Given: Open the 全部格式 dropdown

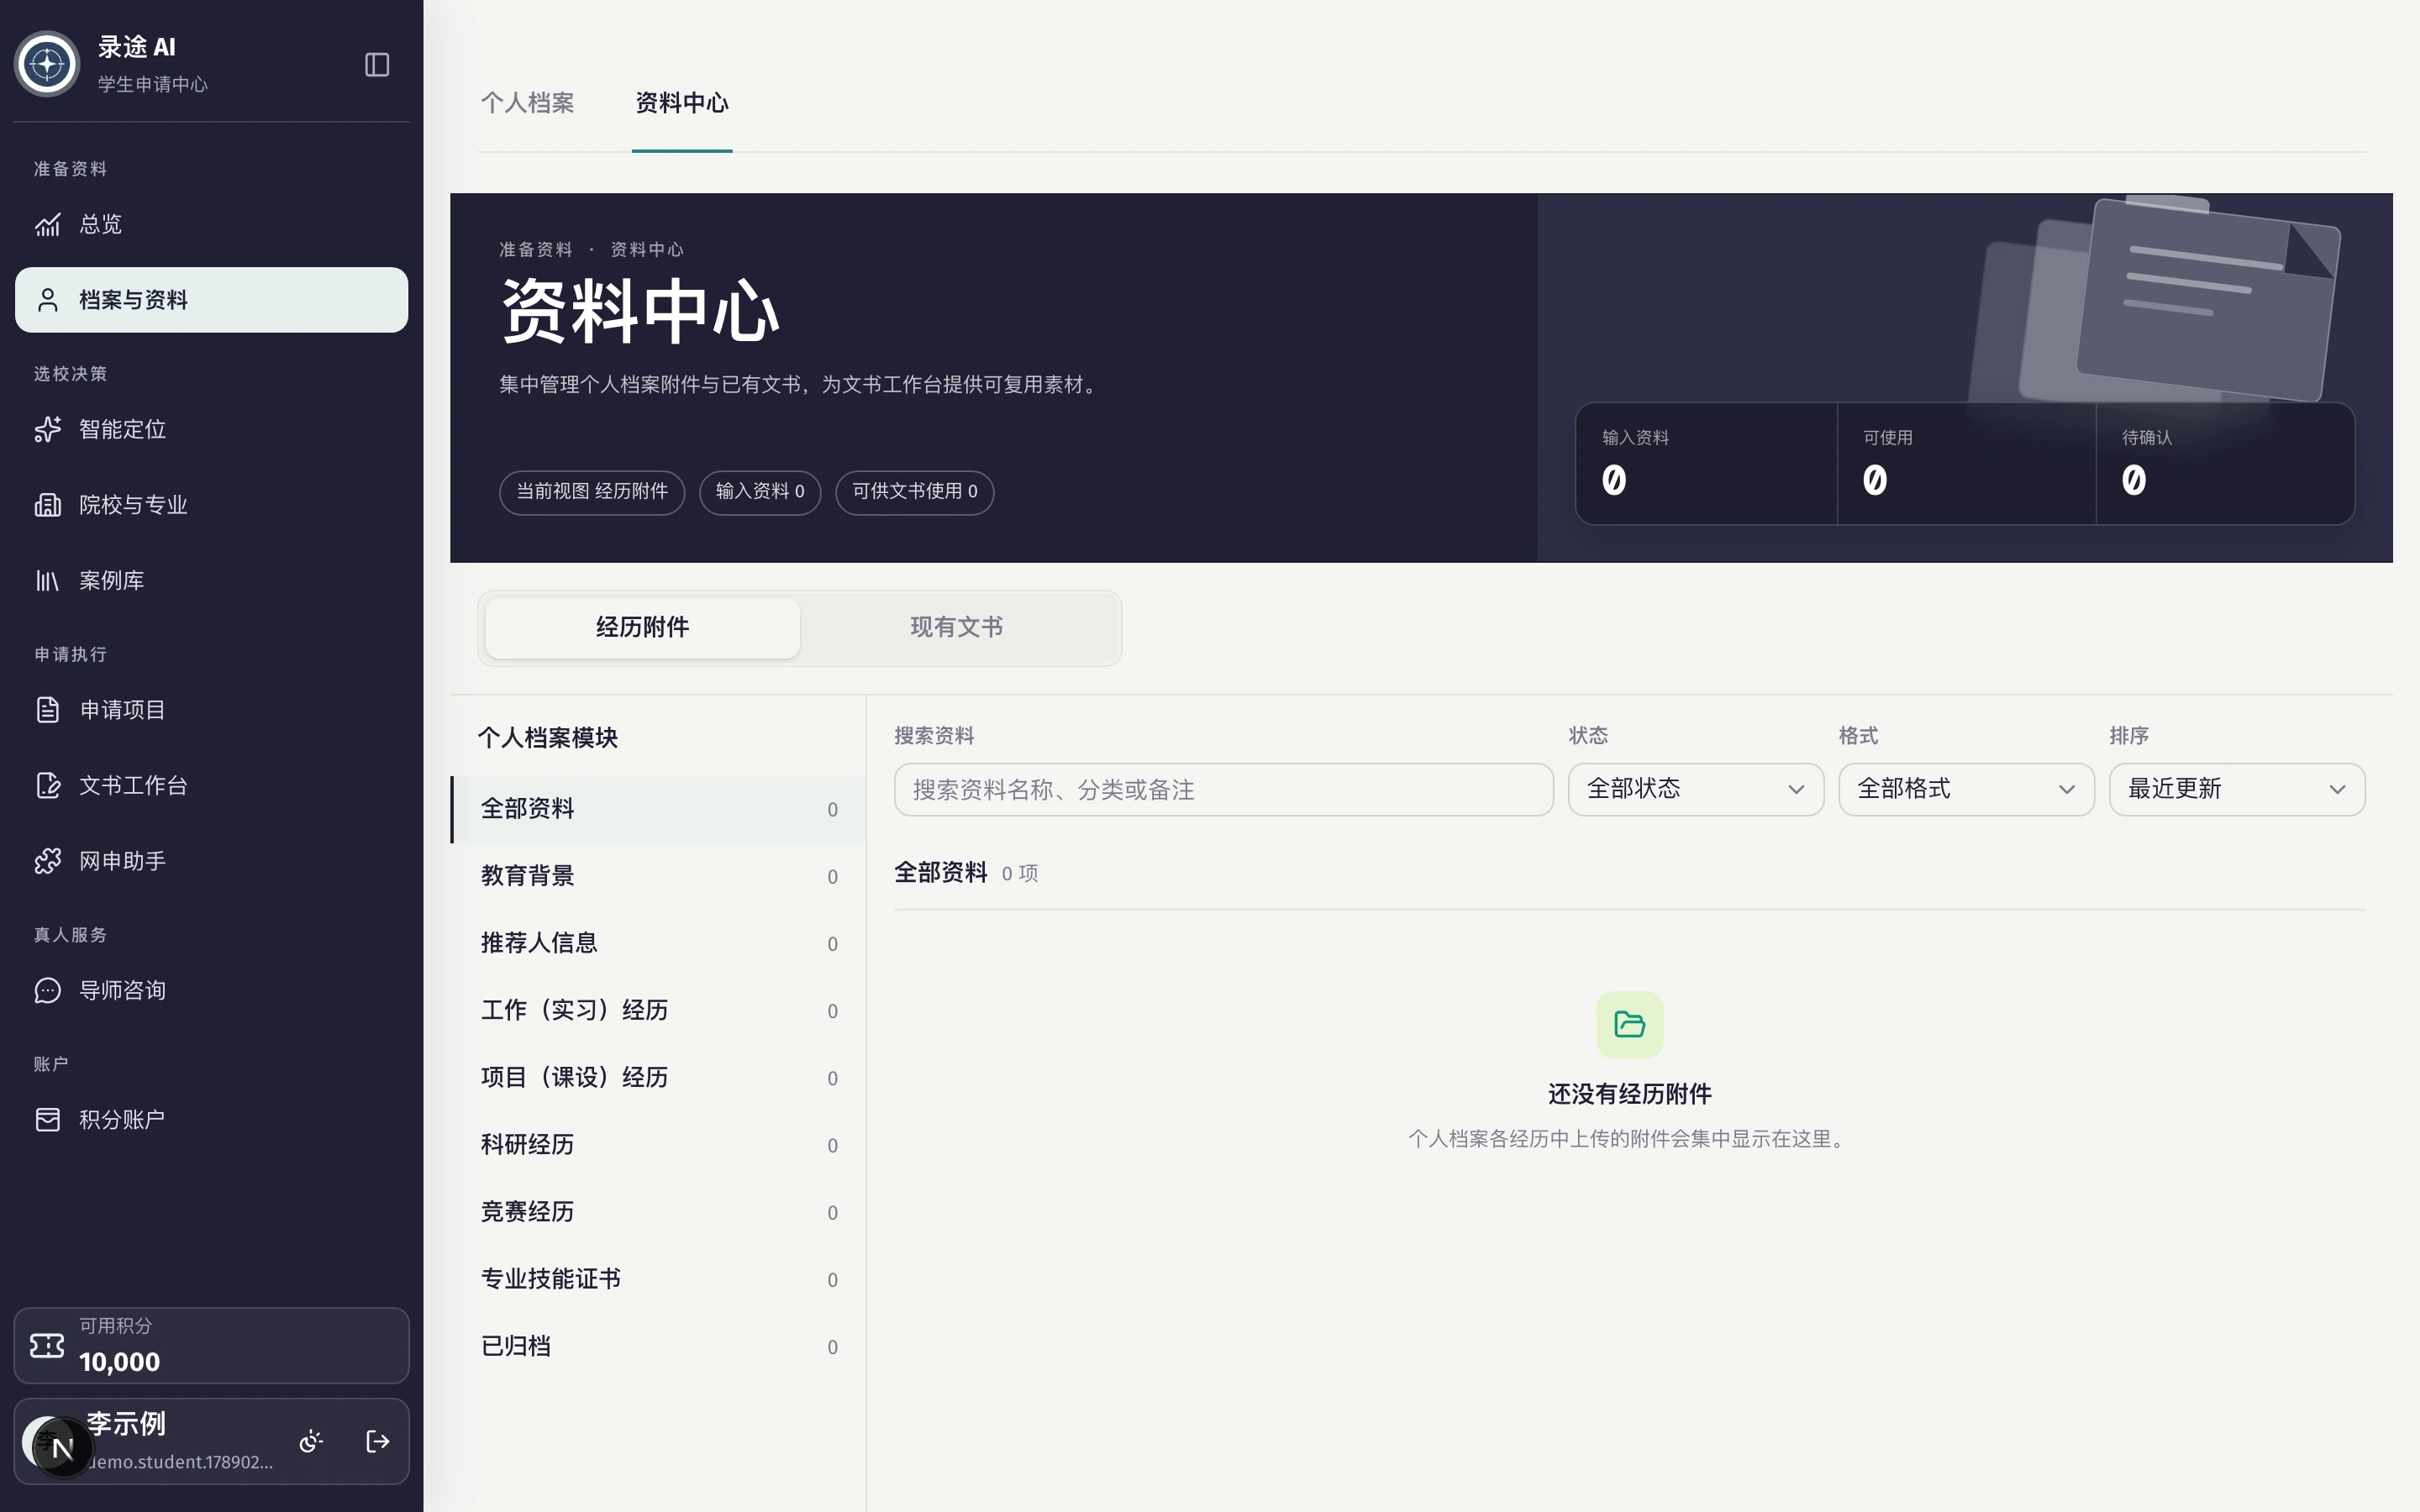Looking at the screenshot, I should (x=1966, y=790).
